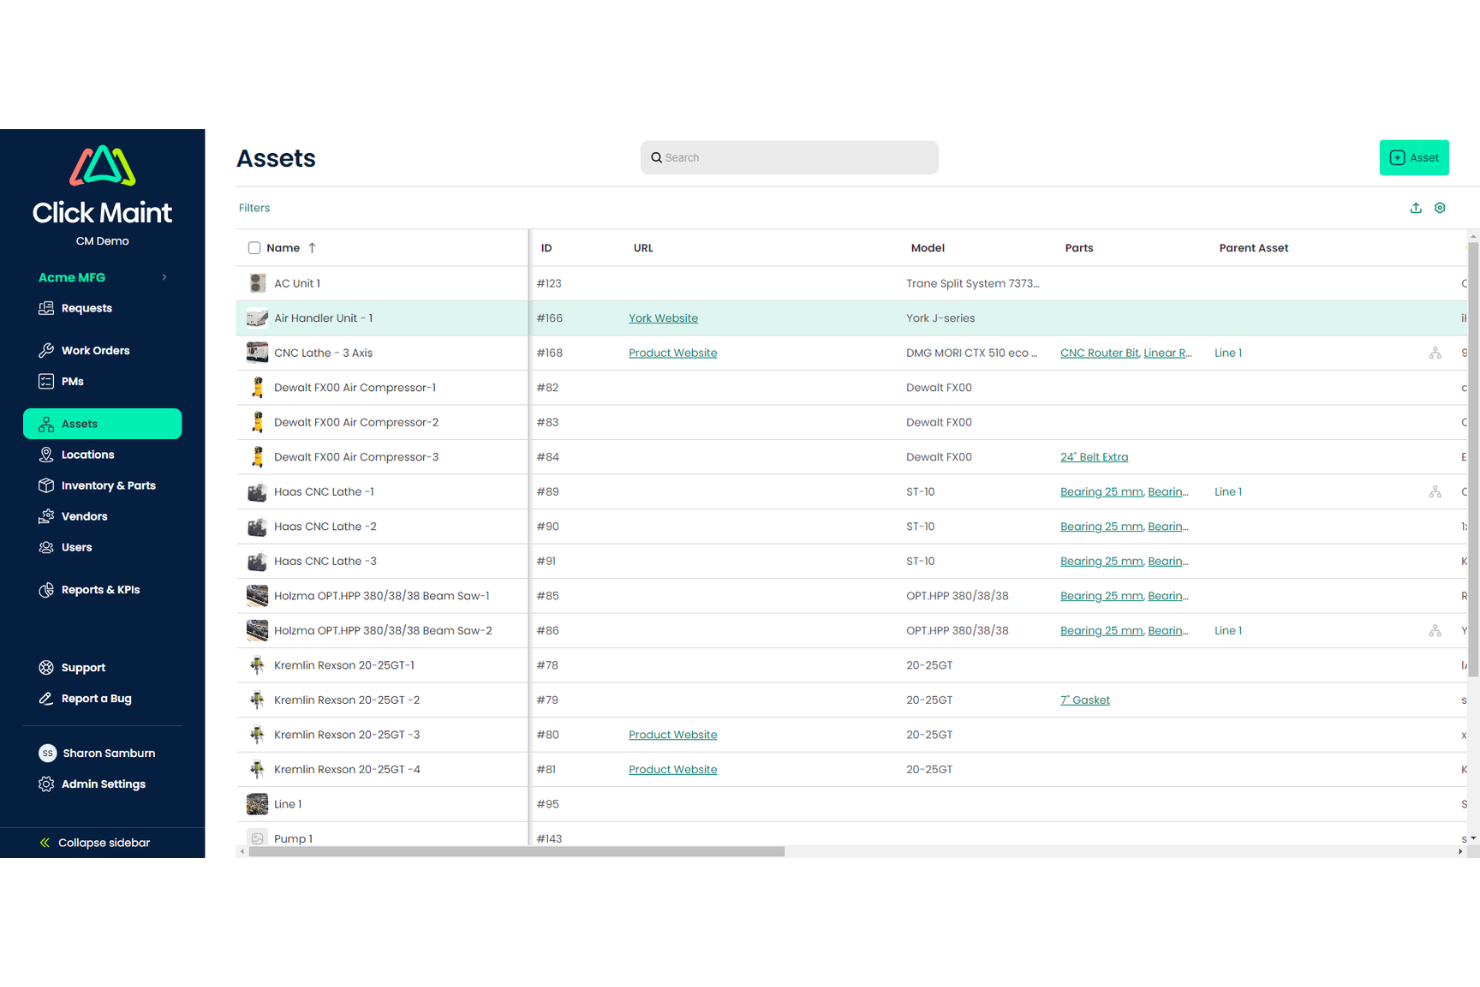Select Kremlin Rexson 20-25GT -4 name
Image resolution: width=1480 pixels, height=987 pixels.
pyautogui.click(x=347, y=770)
